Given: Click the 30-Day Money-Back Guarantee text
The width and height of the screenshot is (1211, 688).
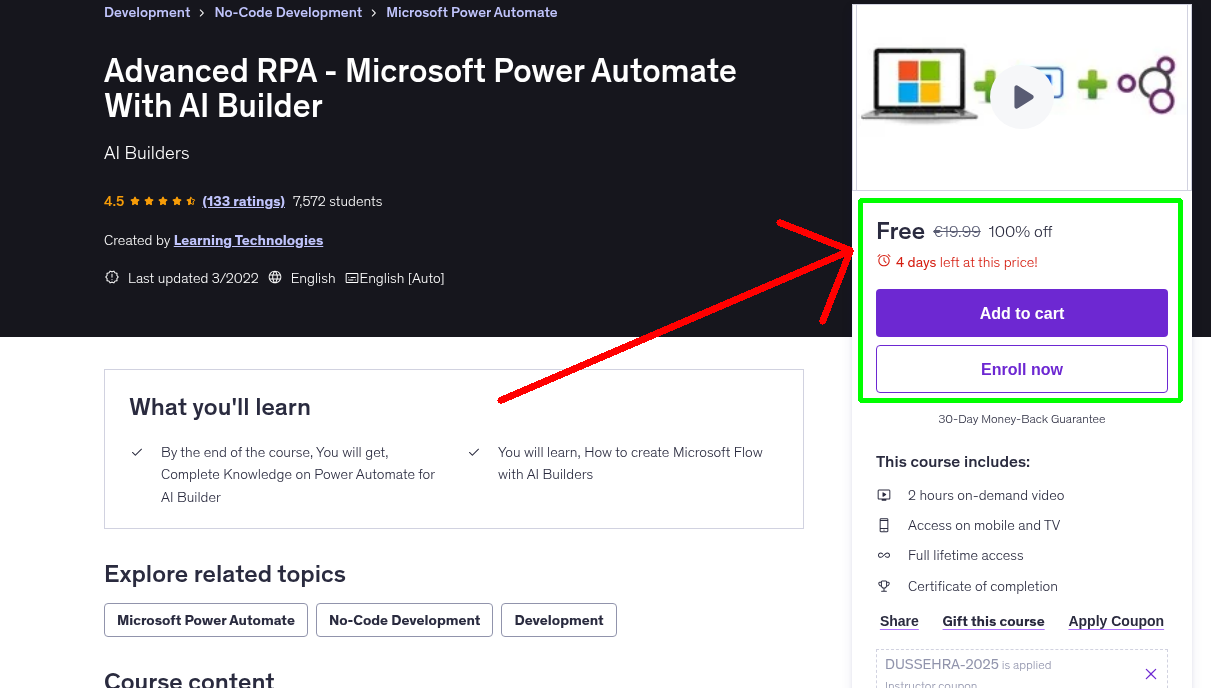Looking at the screenshot, I should 1022,419.
